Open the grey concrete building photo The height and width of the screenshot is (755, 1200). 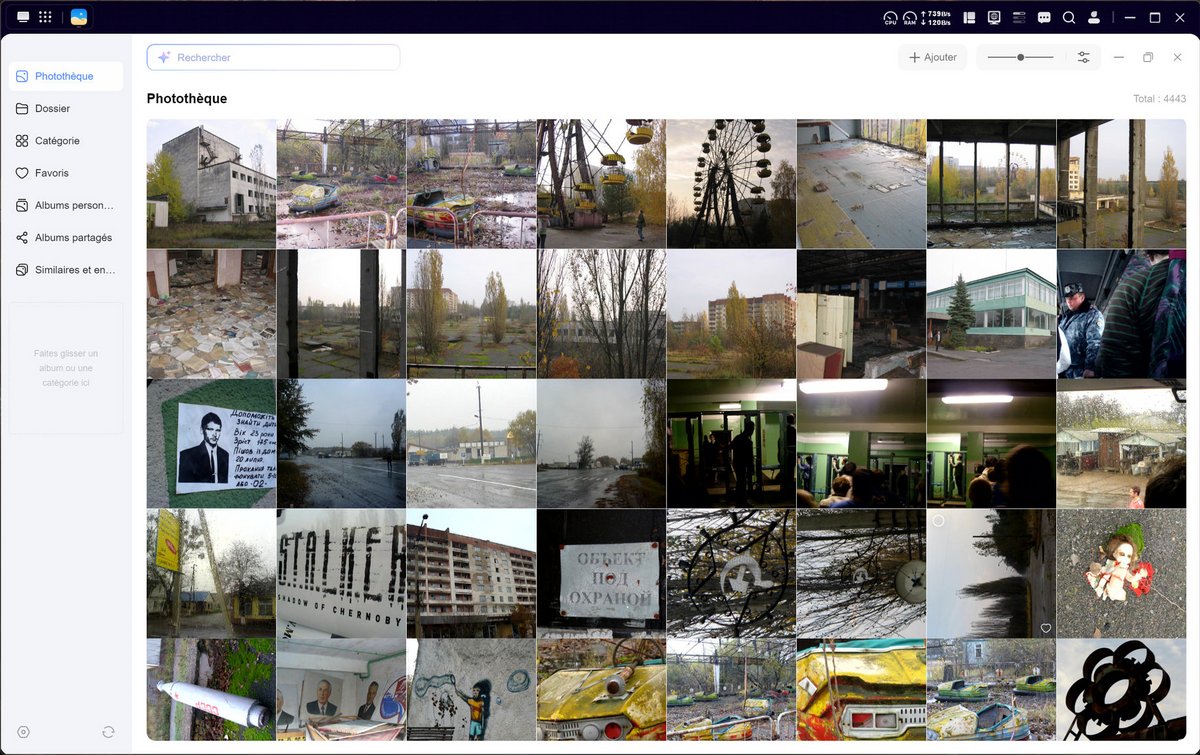click(211, 184)
